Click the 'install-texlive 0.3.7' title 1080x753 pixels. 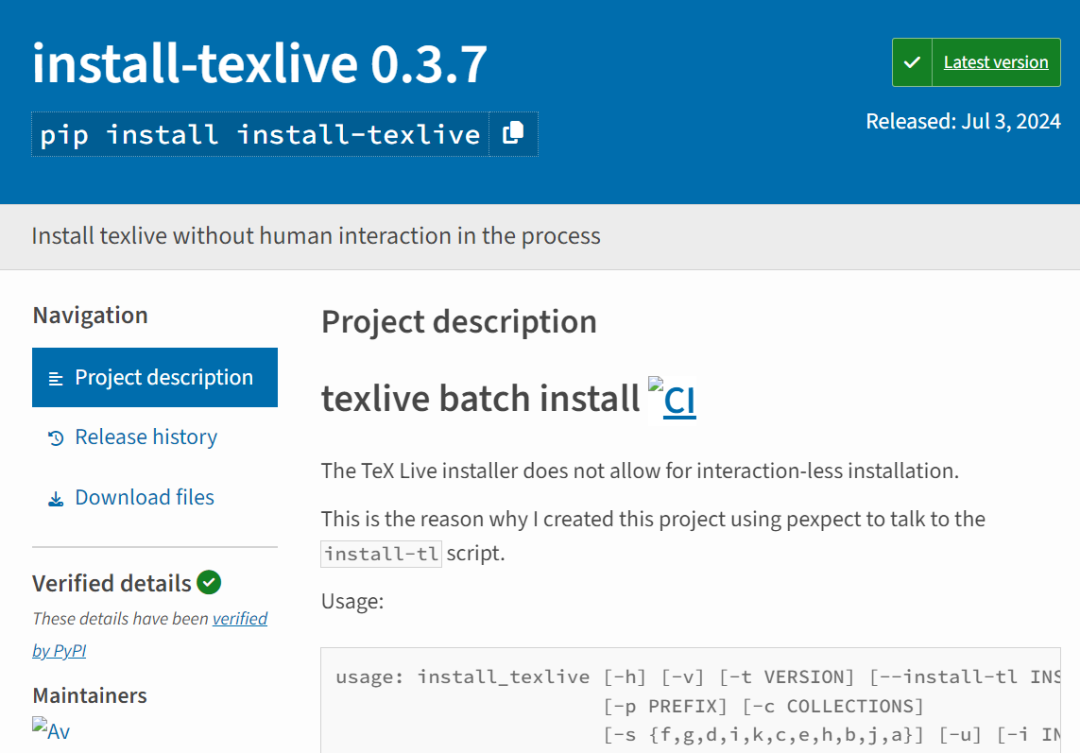click(x=260, y=63)
